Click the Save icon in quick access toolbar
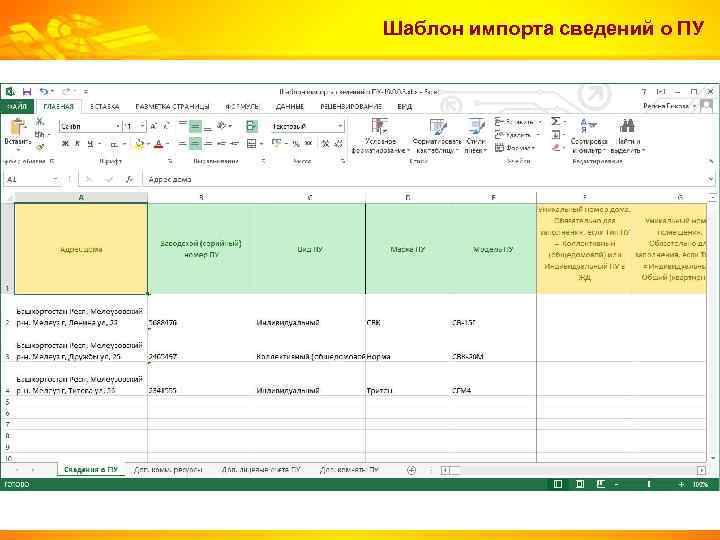The height and width of the screenshot is (540, 720). pyautogui.click(x=27, y=91)
